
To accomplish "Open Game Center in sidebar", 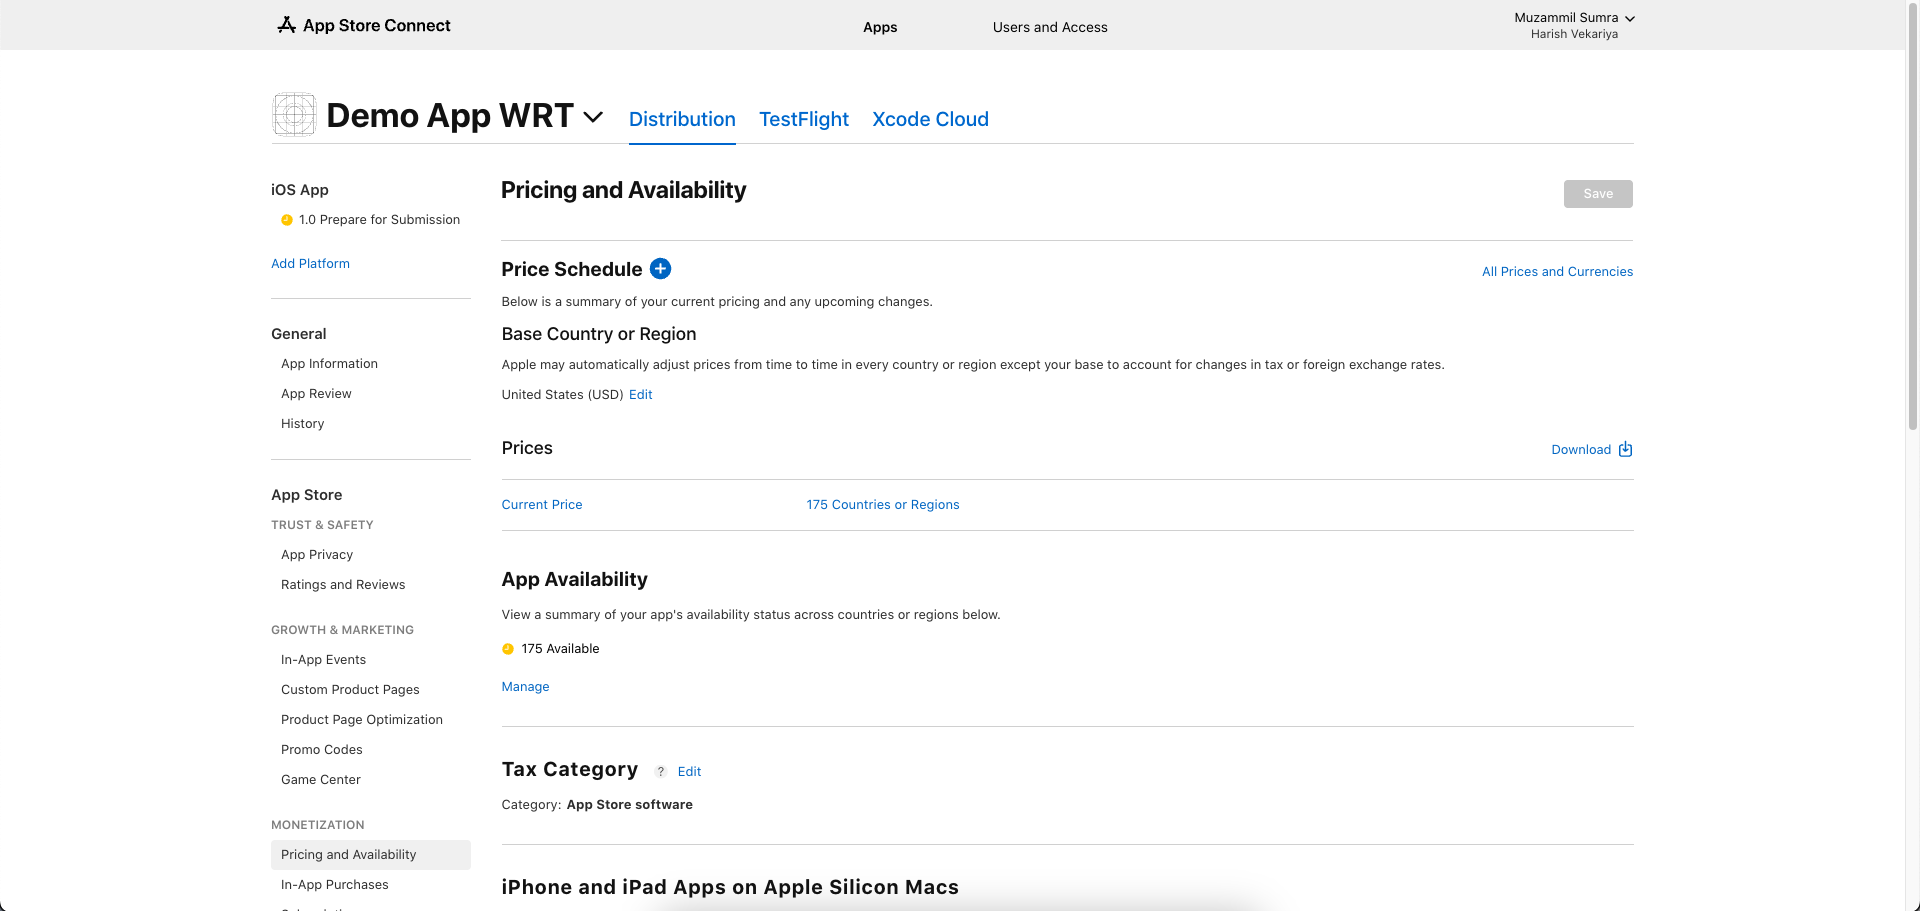I will pos(321,780).
